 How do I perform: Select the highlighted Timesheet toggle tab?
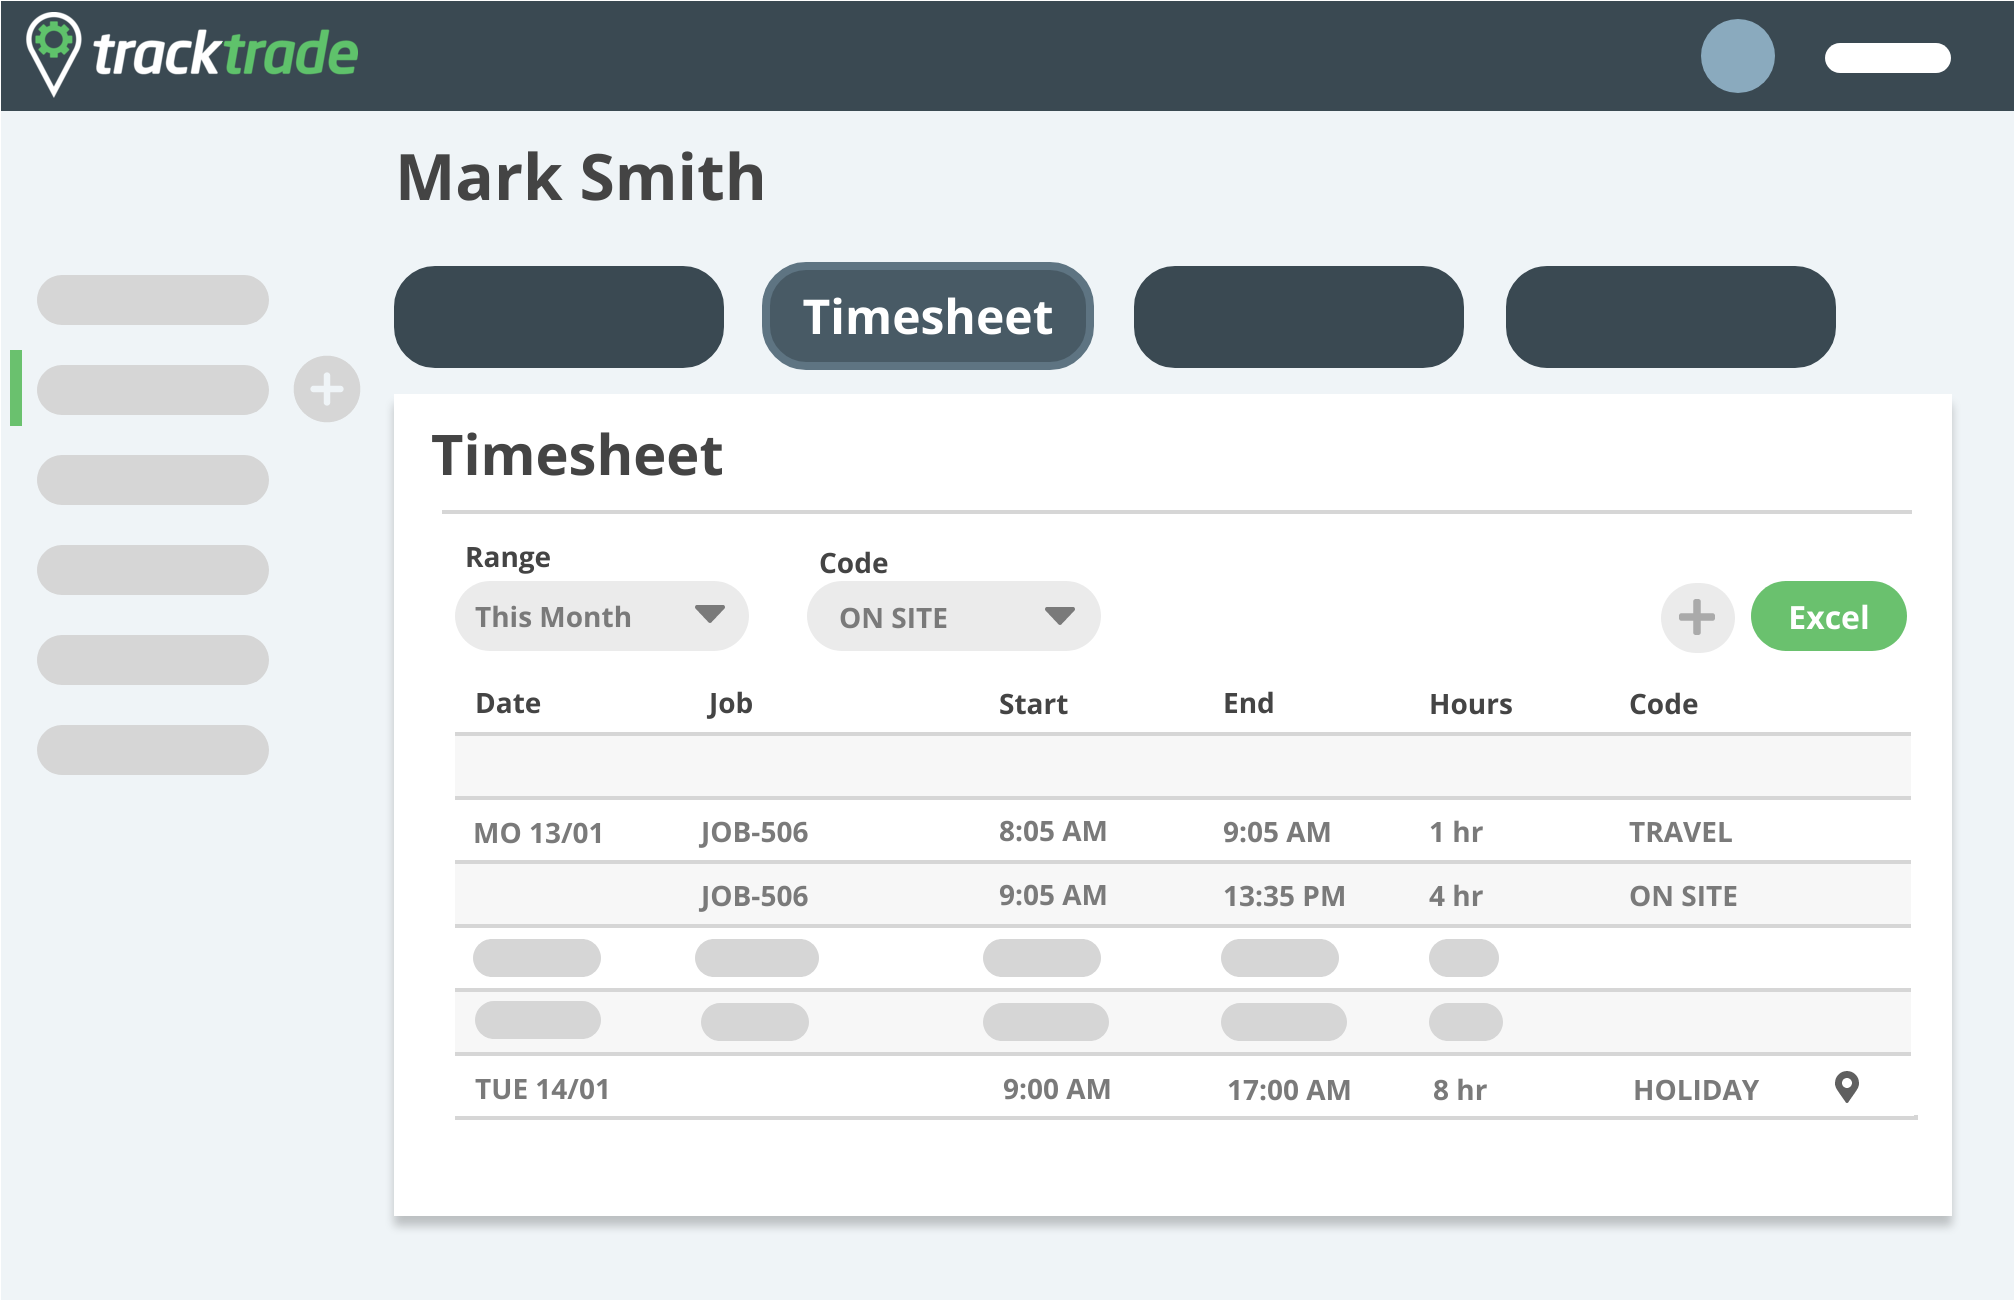click(928, 316)
